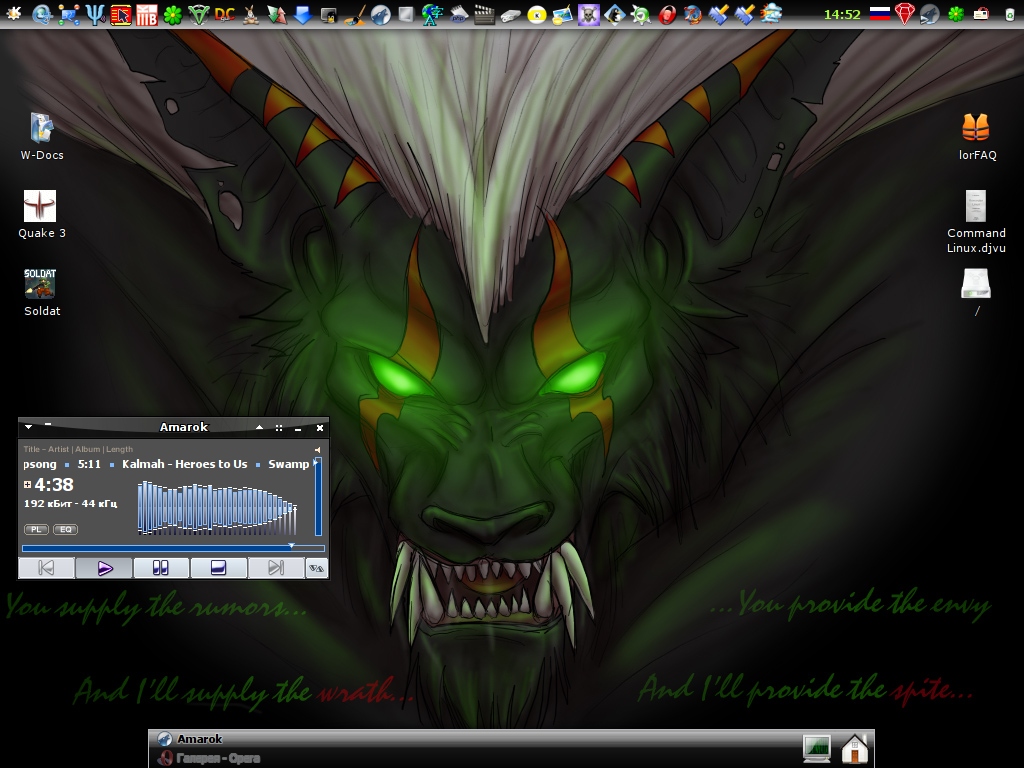Image resolution: width=1024 pixels, height=768 pixels.
Task: Click the scrolling Kalmah - Heroes to Us title
Action: [x=185, y=464]
